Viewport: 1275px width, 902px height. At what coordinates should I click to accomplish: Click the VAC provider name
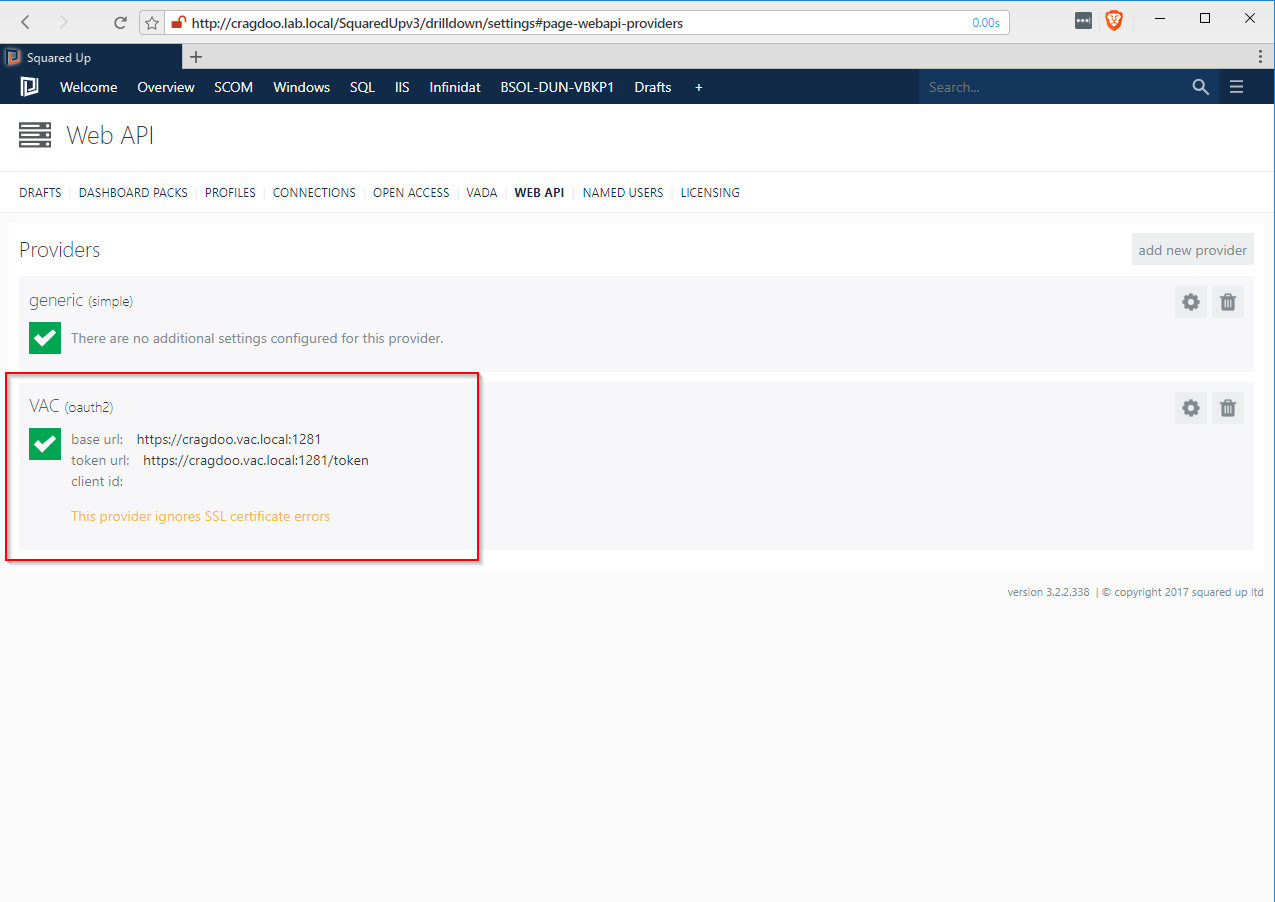[45, 406]
